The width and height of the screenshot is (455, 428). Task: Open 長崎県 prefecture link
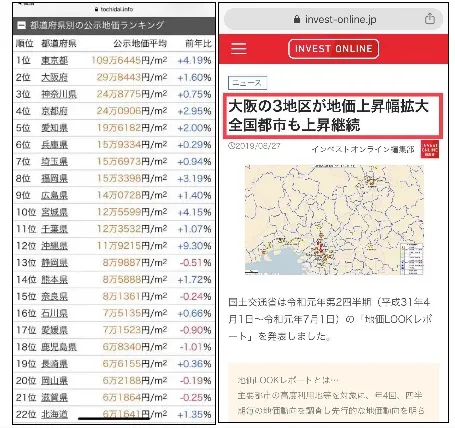[x=54, y=364]
